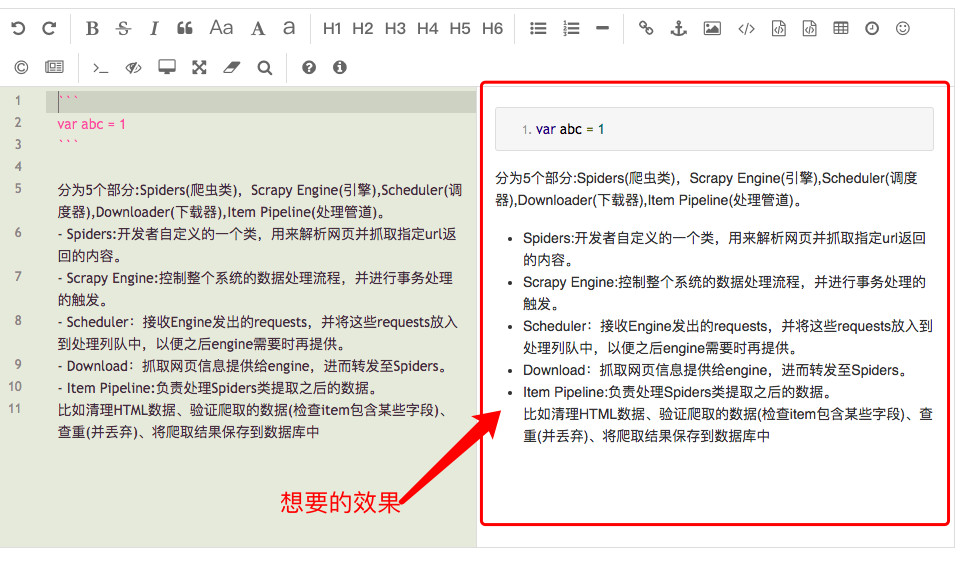Screen dimensions: 970x573
Task: Insert page break with newspaper icon
Action: pos(54,66)
